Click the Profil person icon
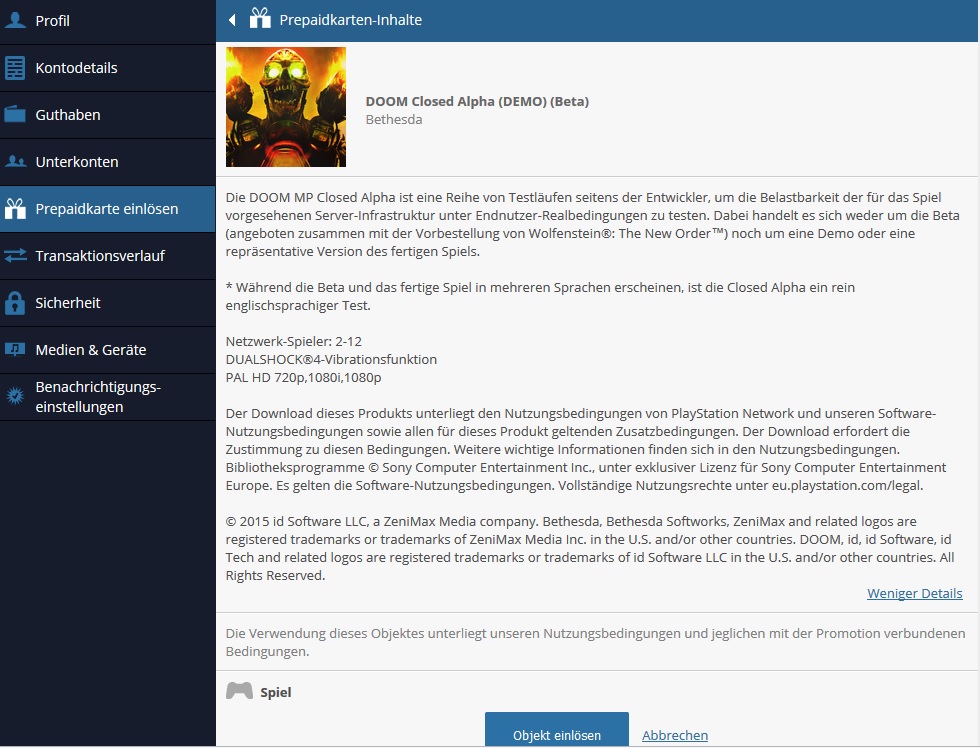The height and width of the screenshot is (748, 980). 15,20
